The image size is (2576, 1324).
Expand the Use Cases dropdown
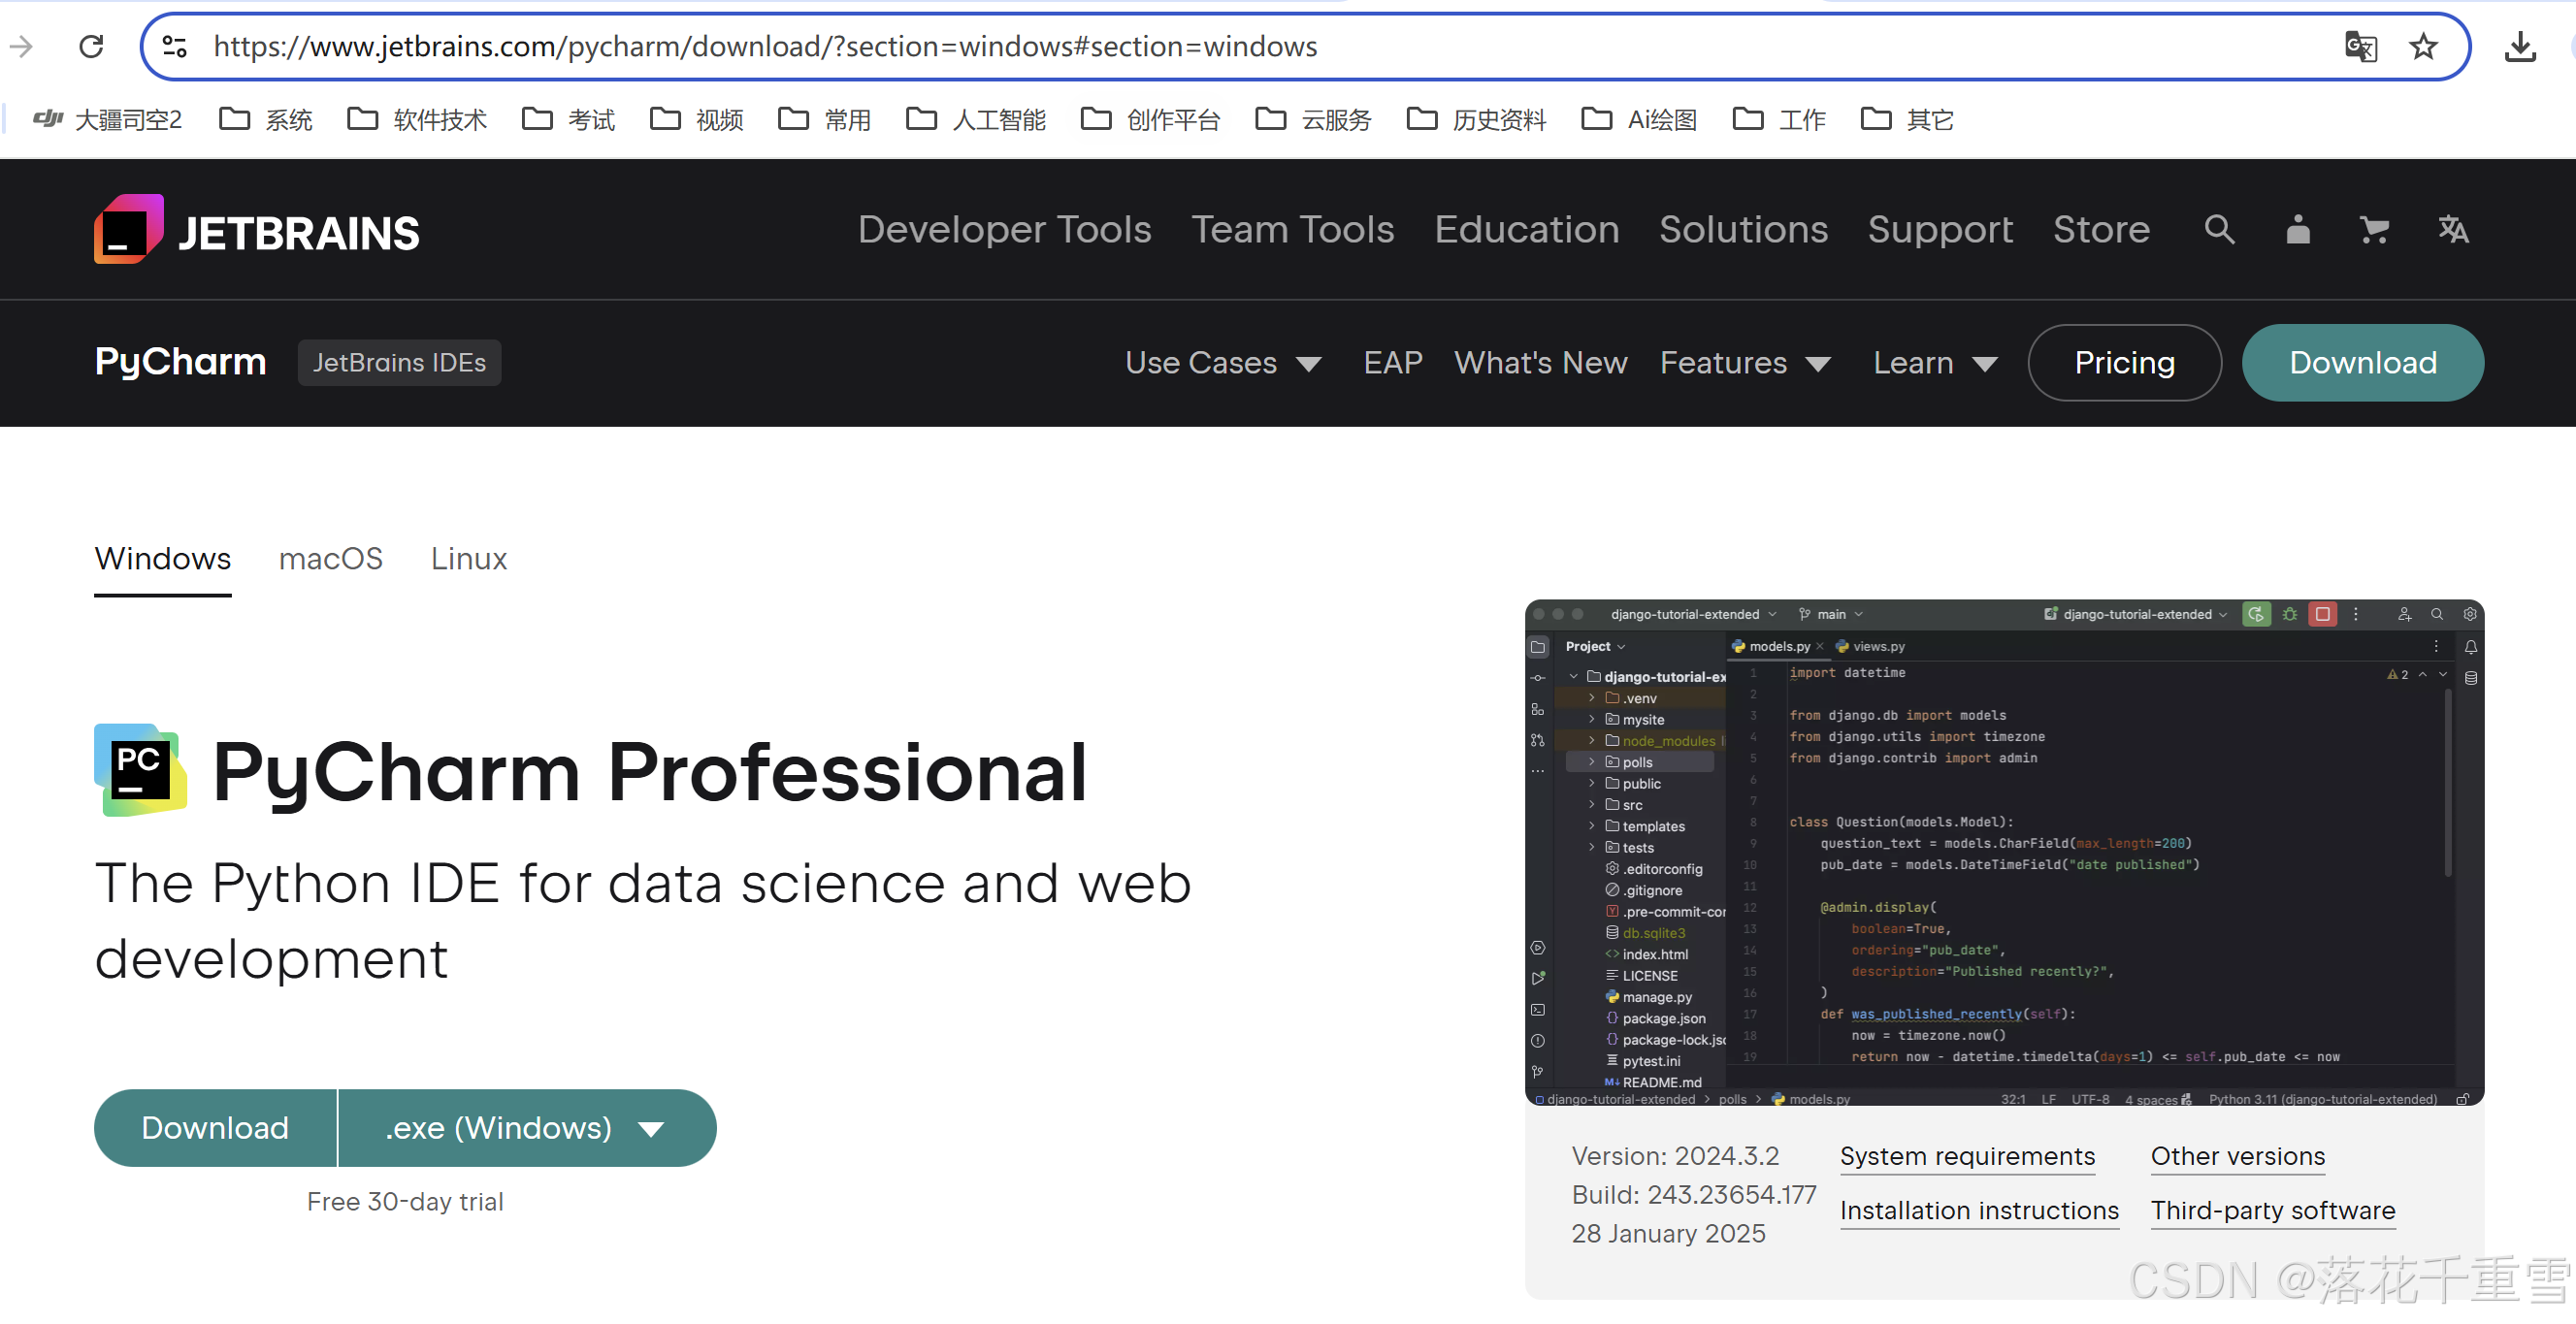[1222, 363]
